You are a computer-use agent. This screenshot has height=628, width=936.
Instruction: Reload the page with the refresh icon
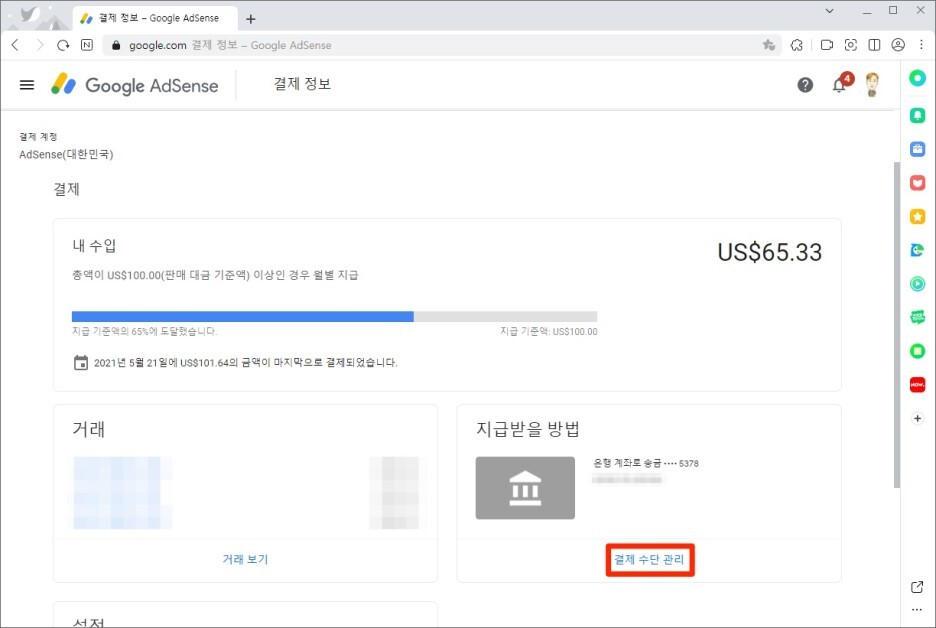point(63,45)
